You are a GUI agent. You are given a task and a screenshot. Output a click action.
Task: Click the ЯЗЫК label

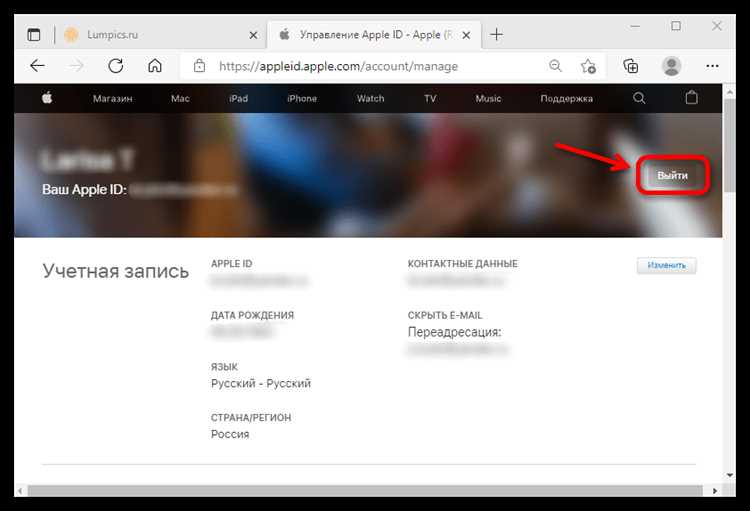pos(224,367)
